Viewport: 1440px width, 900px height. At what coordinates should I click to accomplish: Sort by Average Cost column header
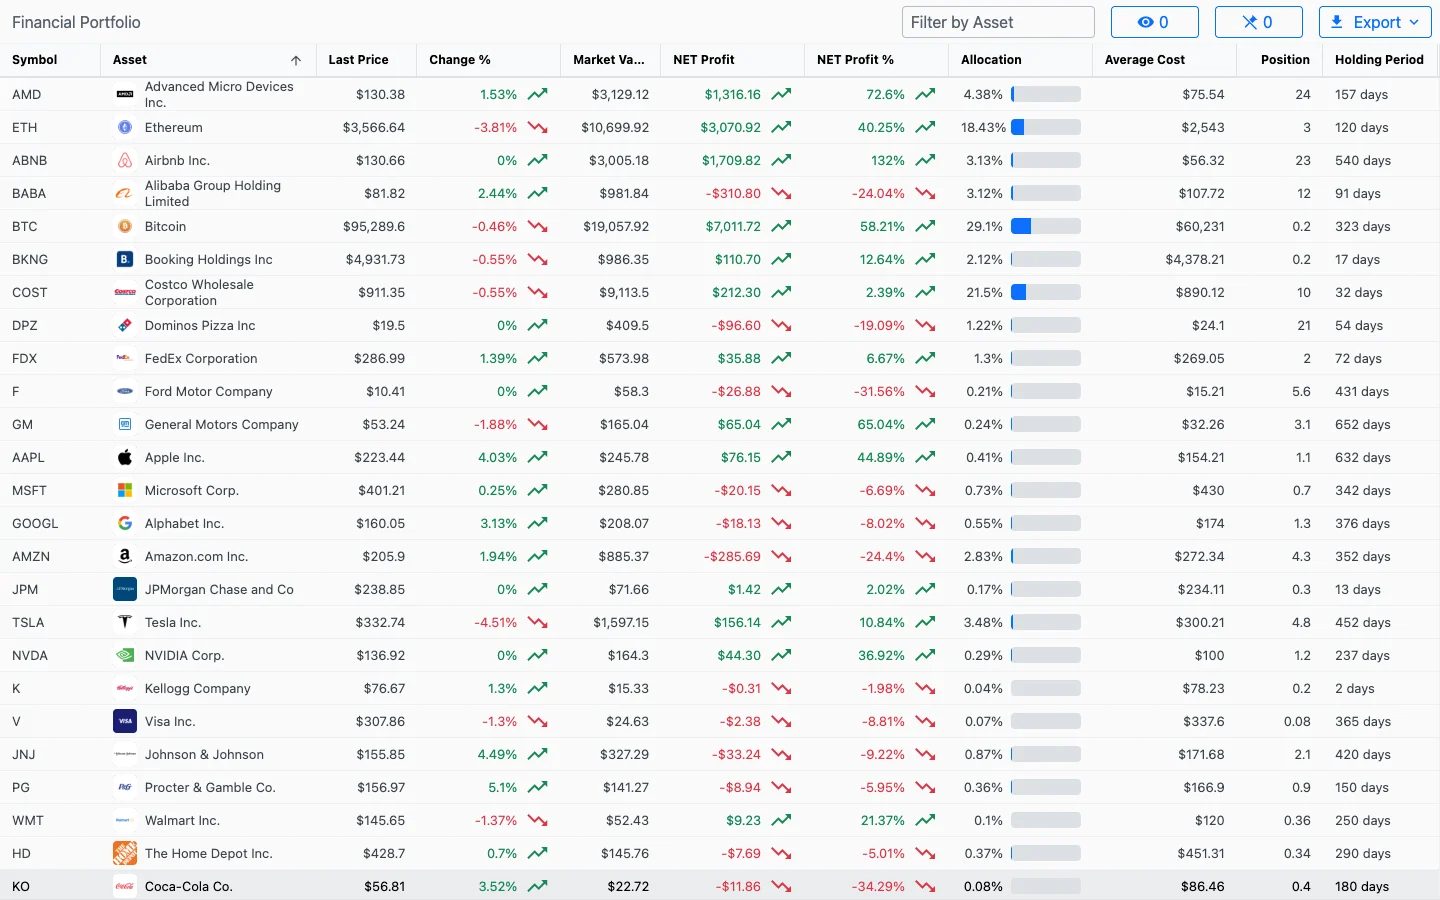(1164, 60)
